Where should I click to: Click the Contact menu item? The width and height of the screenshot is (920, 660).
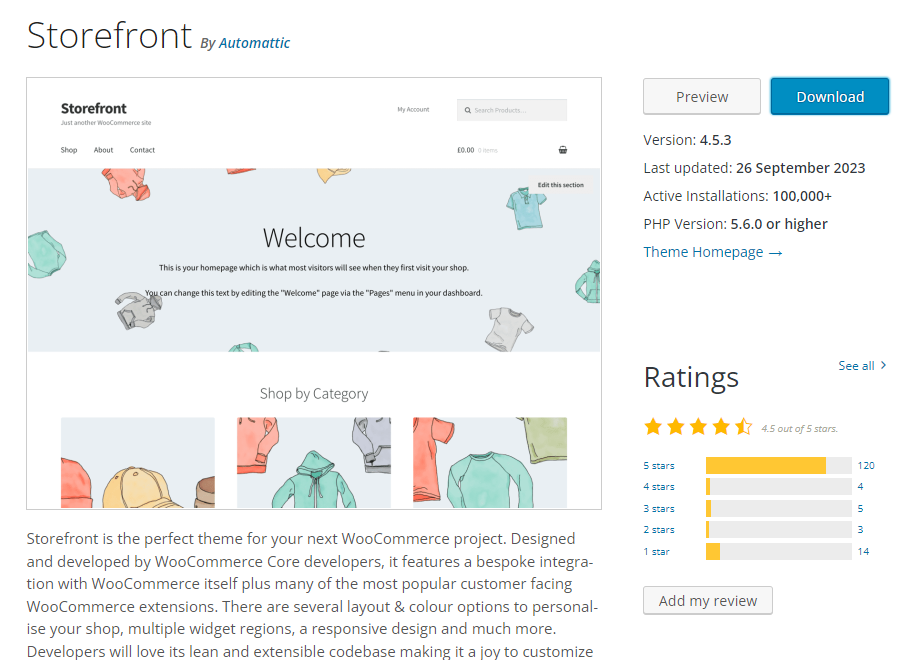141,149
